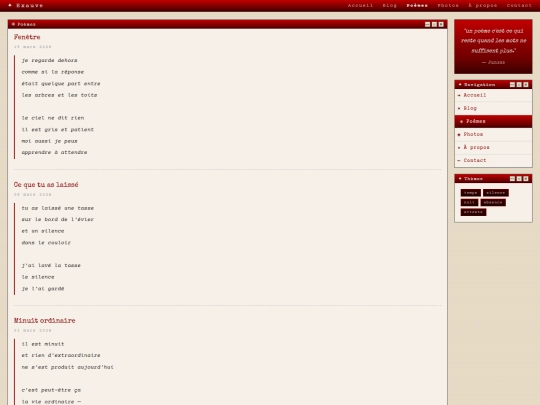Select Poèmes in the top navigation bar
Viewport: 540px width, 405px height.
click(x=417, y=6)
